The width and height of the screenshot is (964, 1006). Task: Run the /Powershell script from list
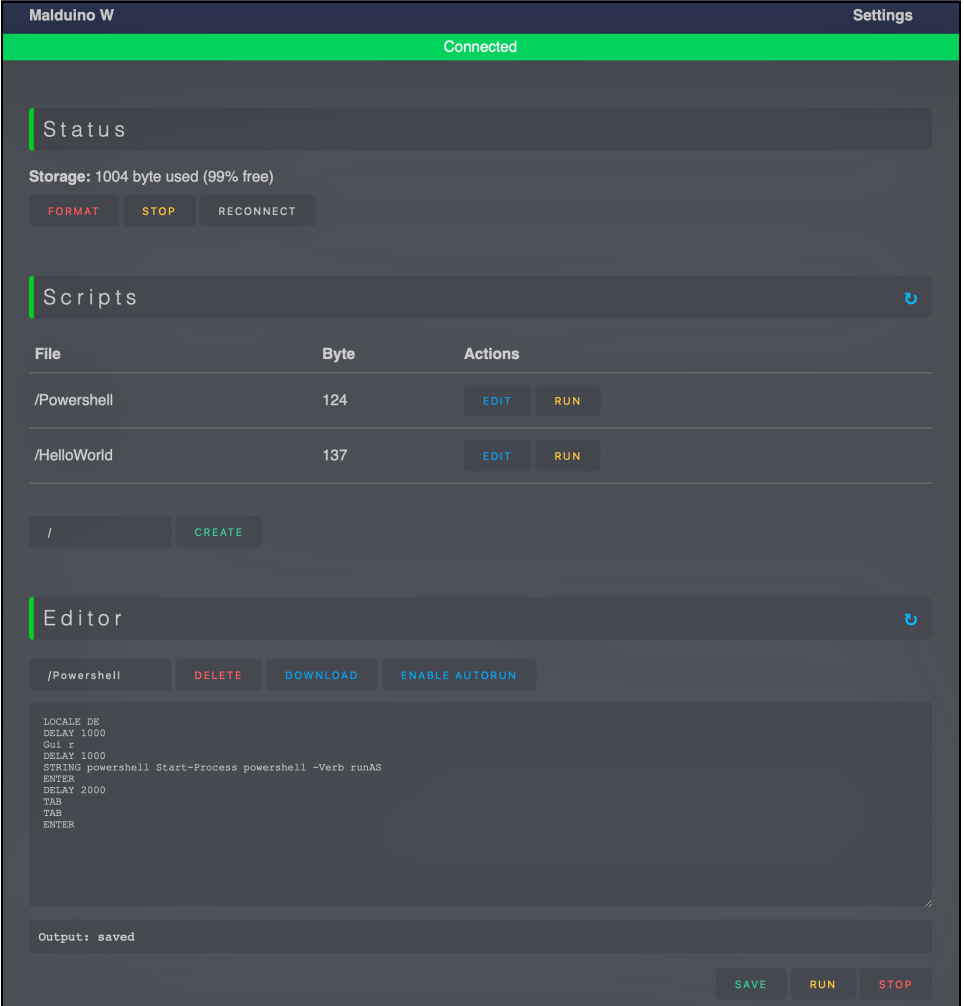[x=568, y=401]
